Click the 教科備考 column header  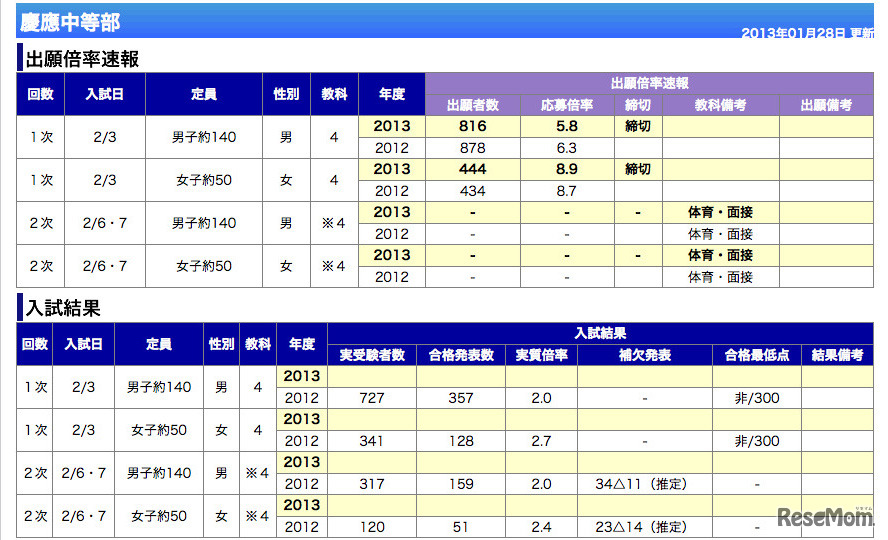[x=720, y=105]
